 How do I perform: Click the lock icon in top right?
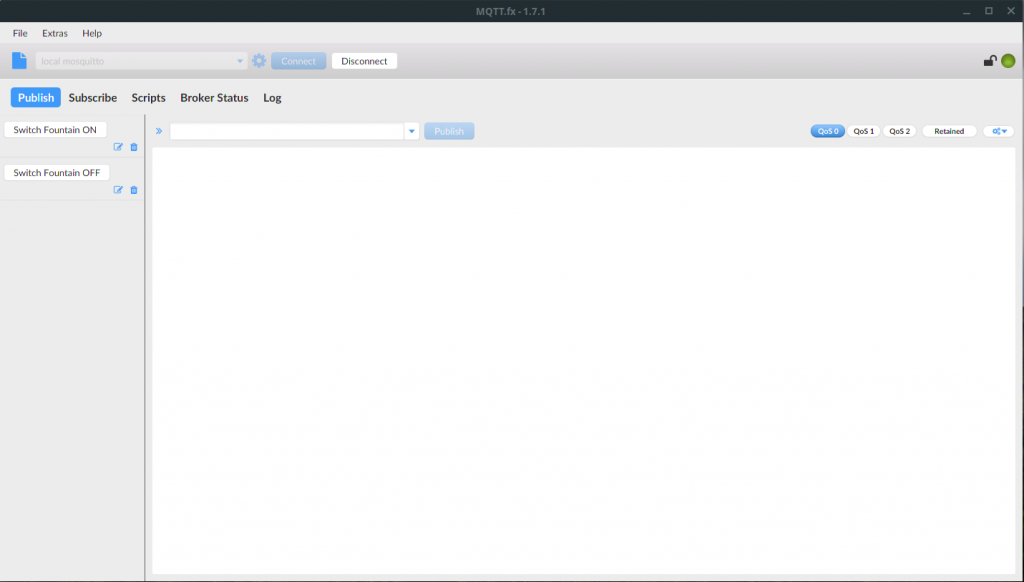click(990, 61)
